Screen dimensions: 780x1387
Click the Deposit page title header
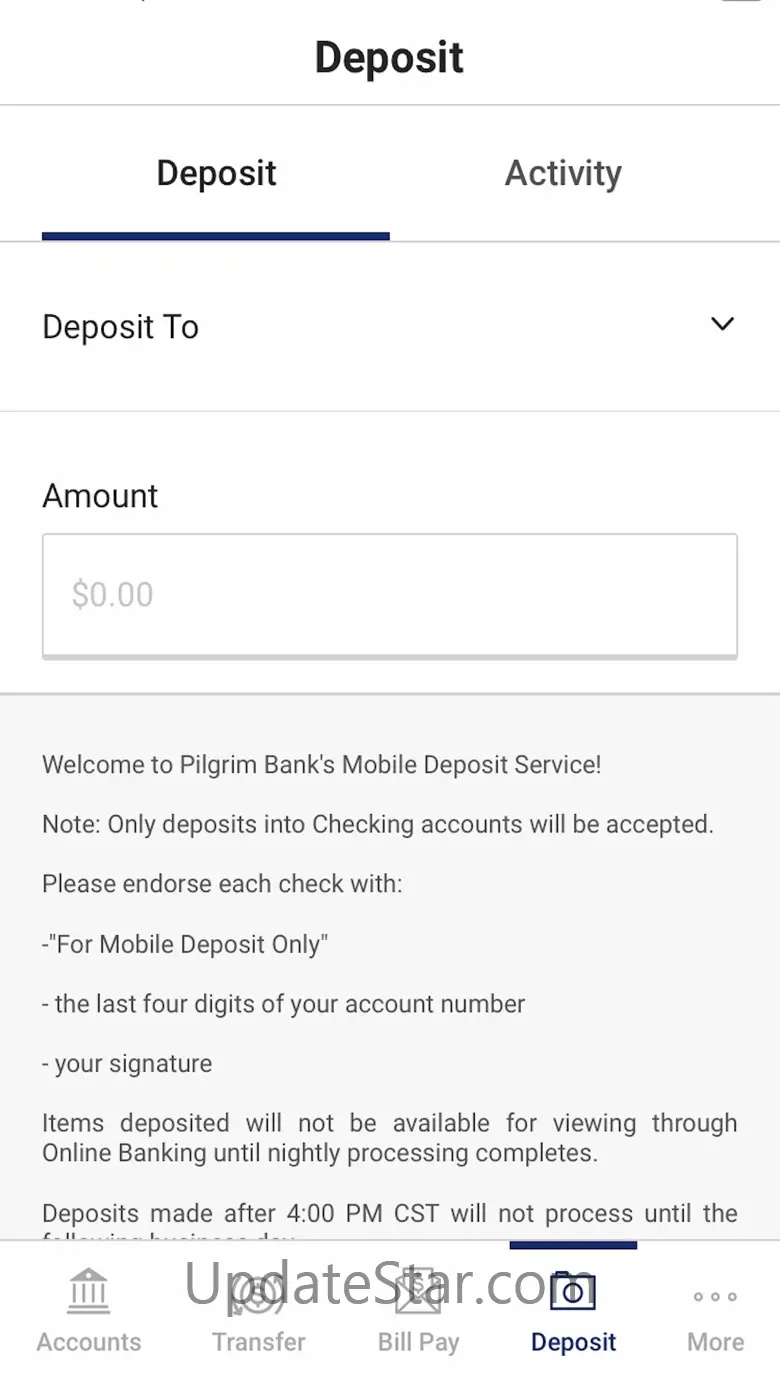(389, 57)
